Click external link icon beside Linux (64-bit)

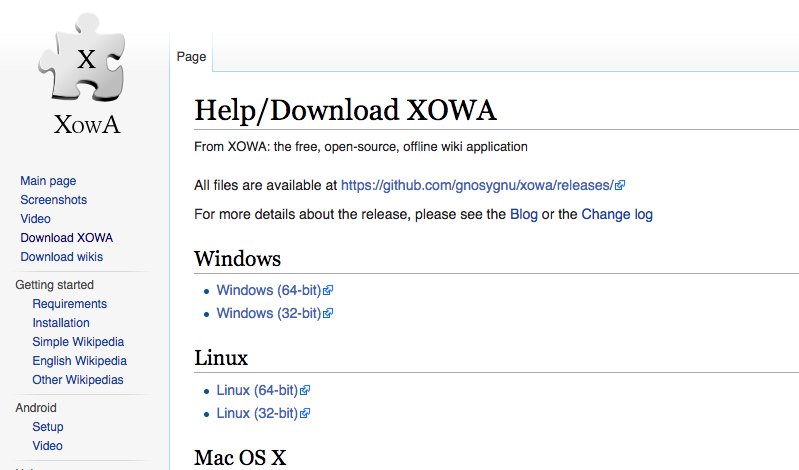click(x=305, y=390)
